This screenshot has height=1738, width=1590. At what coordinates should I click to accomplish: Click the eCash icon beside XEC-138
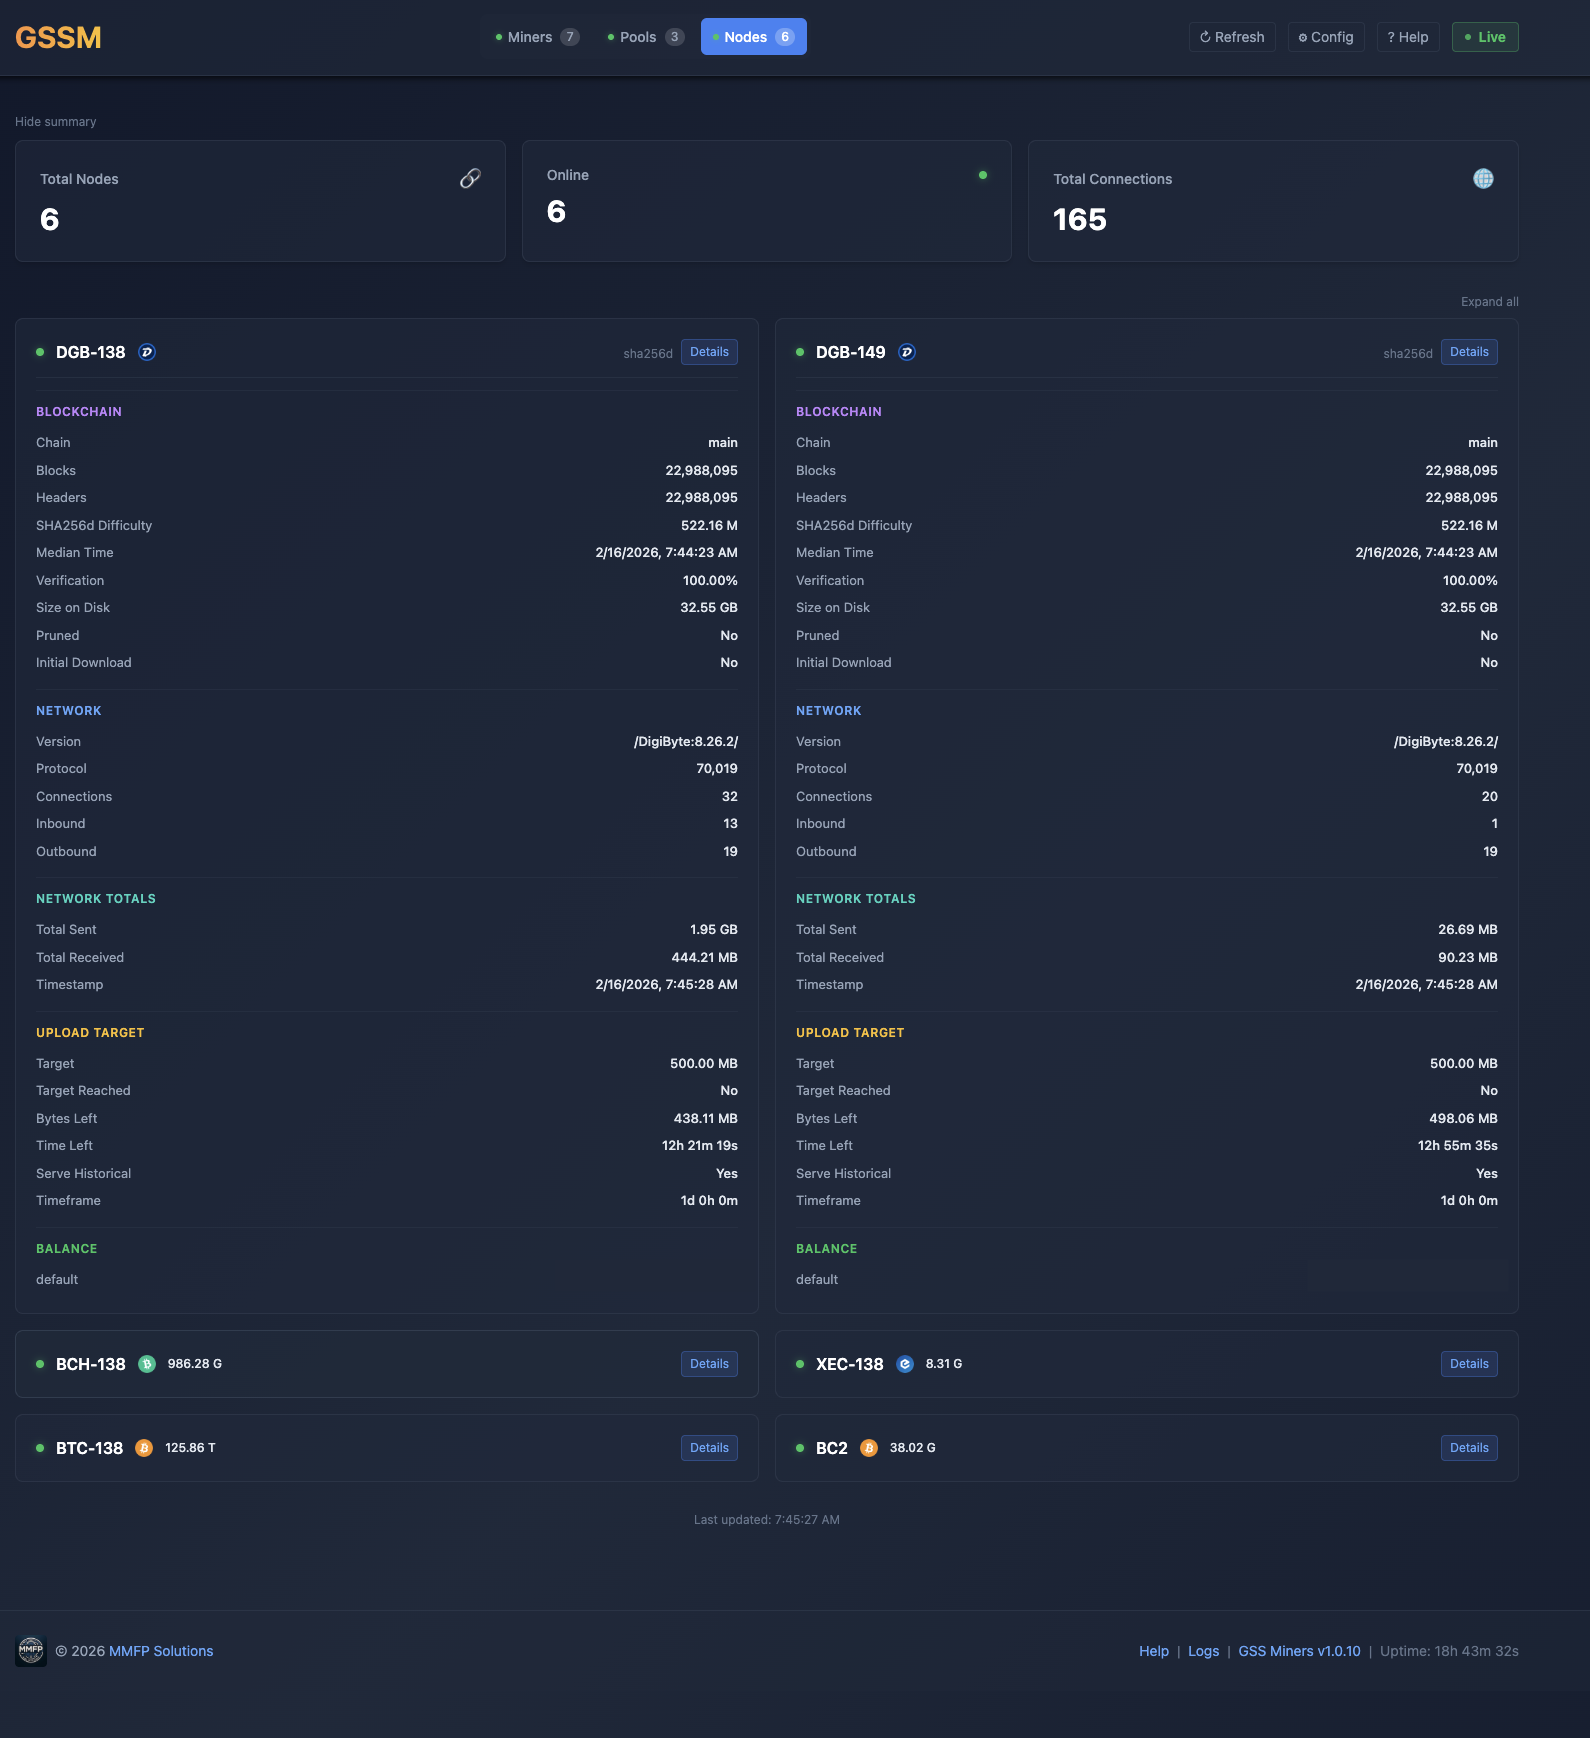pyautogui.click(x=905, y=1364)
